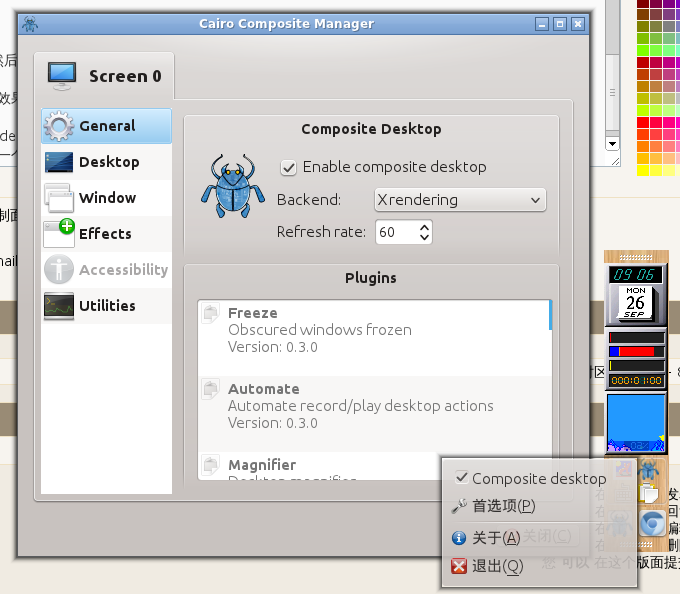Click the 'Composite Desktop' heading

tap(371, 129)
